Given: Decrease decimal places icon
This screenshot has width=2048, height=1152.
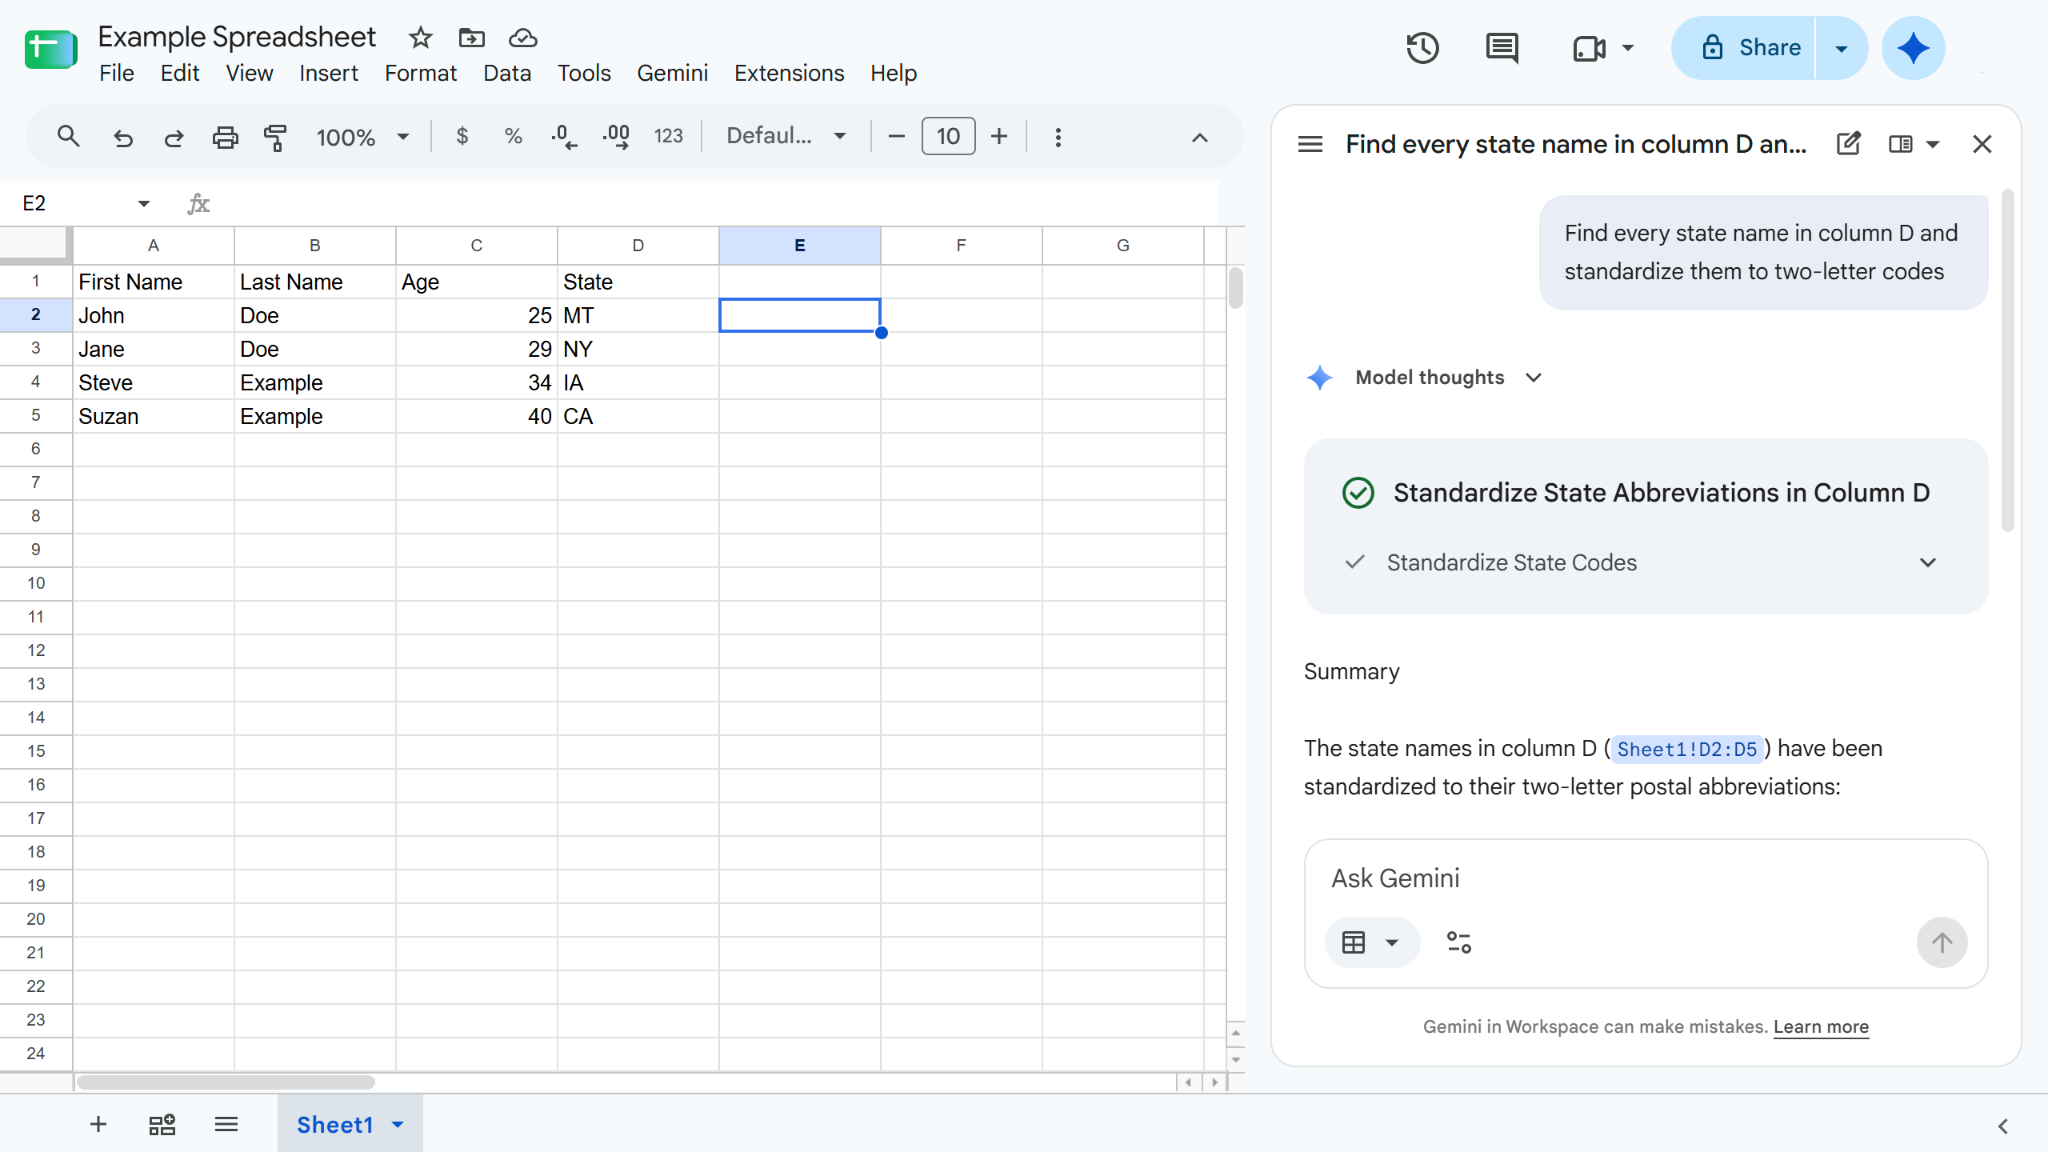Looking at the screenshot, I should point(564,137).
